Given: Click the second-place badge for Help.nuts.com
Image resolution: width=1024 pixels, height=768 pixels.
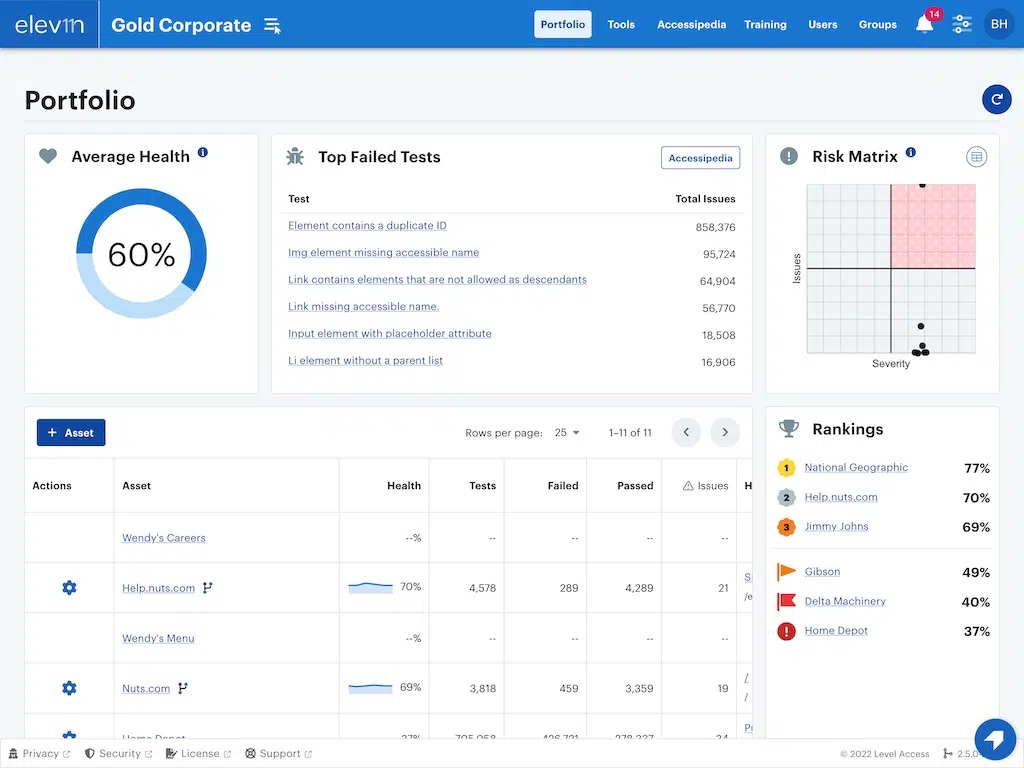Looking at the screenshot, I should click(x=786, y=497).
